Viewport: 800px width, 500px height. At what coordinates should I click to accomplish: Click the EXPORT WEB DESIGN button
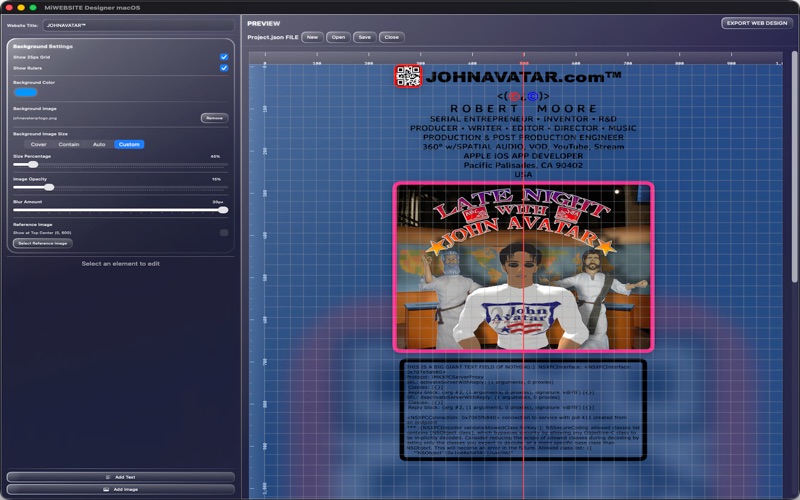(x=757, y=23)
